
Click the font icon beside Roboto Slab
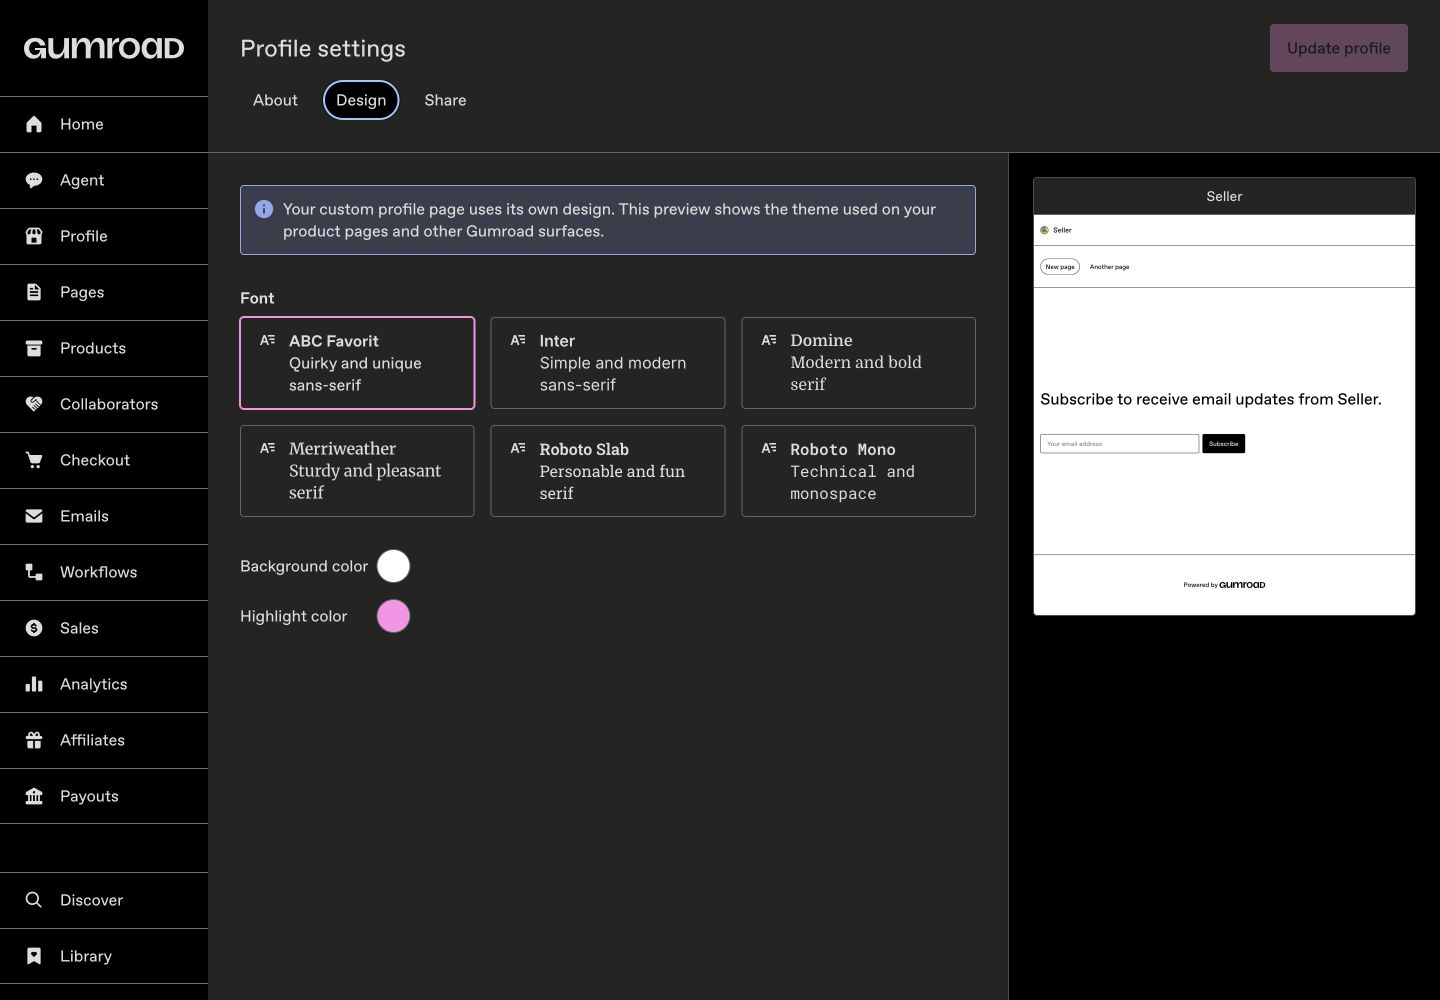518,448
